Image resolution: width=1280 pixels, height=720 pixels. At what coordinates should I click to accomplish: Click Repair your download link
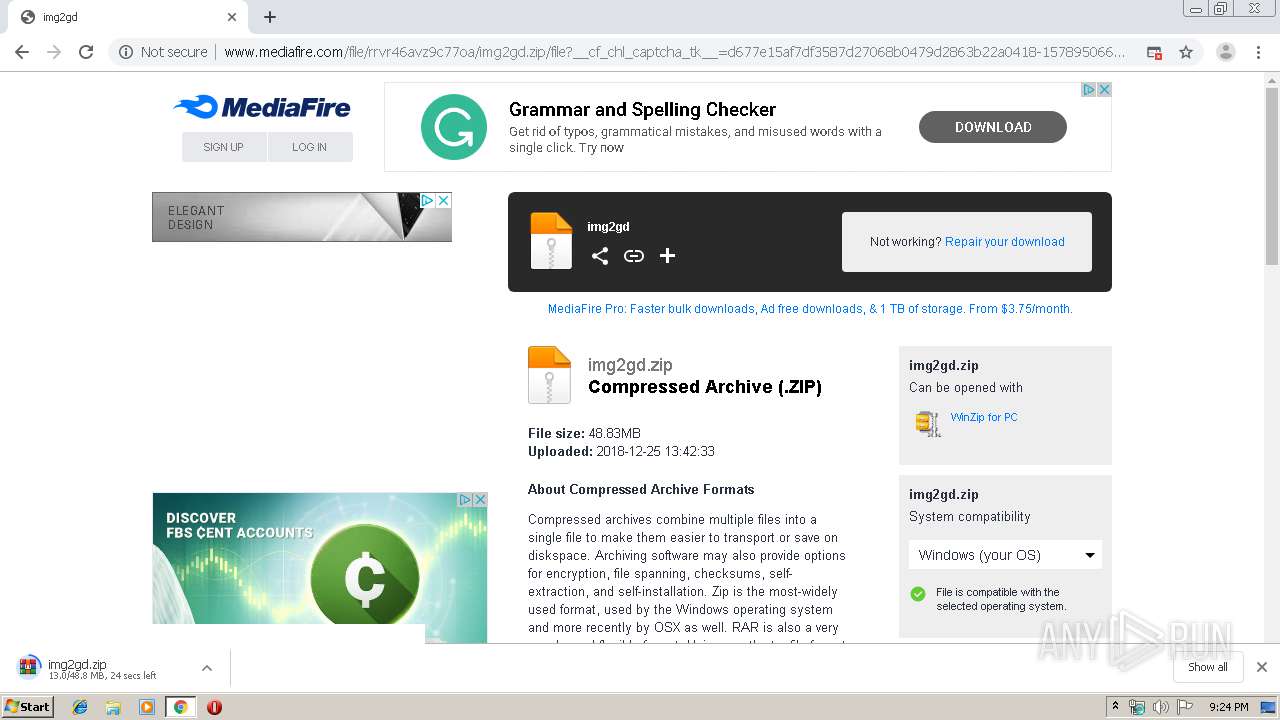(x=1005, y=242)
